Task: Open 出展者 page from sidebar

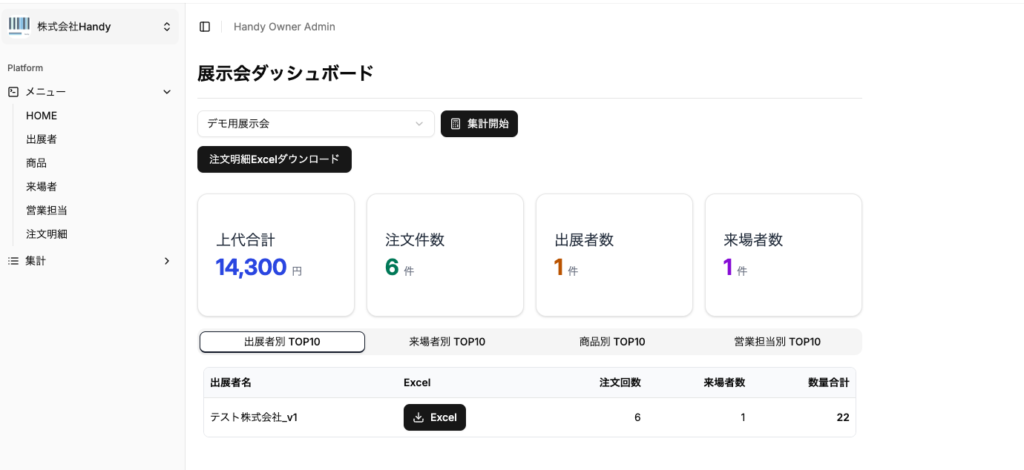Action: (x=41, y=139)
